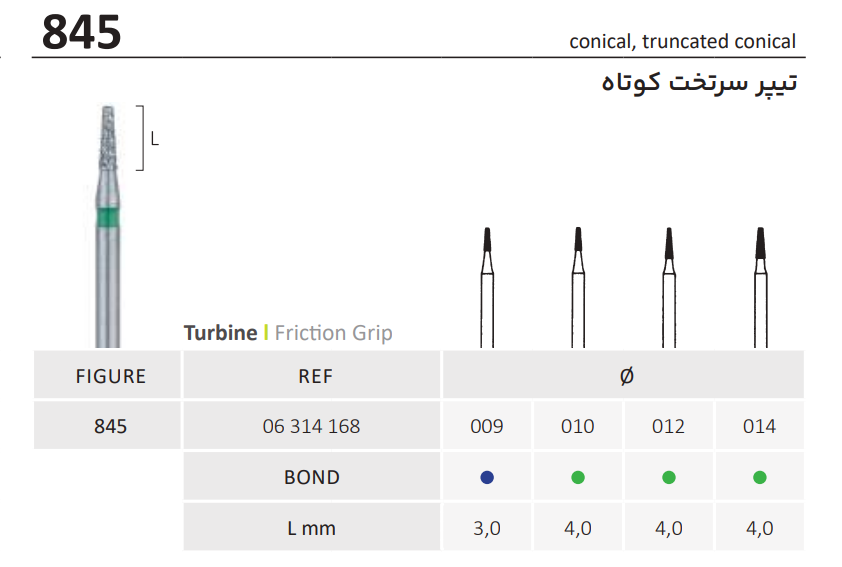Click the green bond dot under 014
Screen dimensions: 842x567
(x=760, y=477)
